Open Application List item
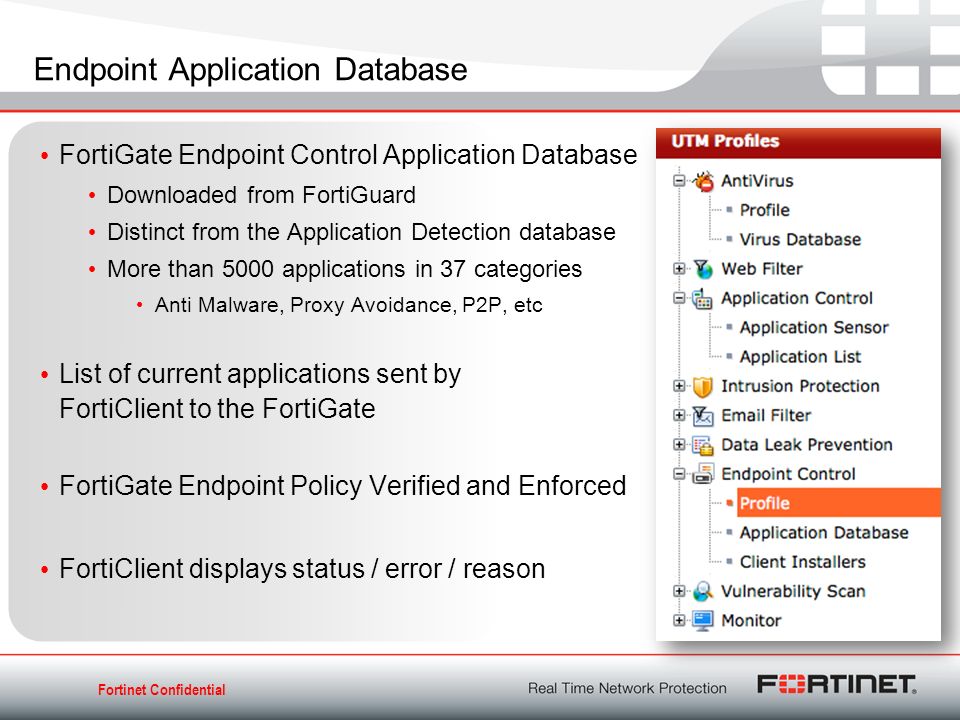This screenshot has height=720, width=960. tap(800, 357)
